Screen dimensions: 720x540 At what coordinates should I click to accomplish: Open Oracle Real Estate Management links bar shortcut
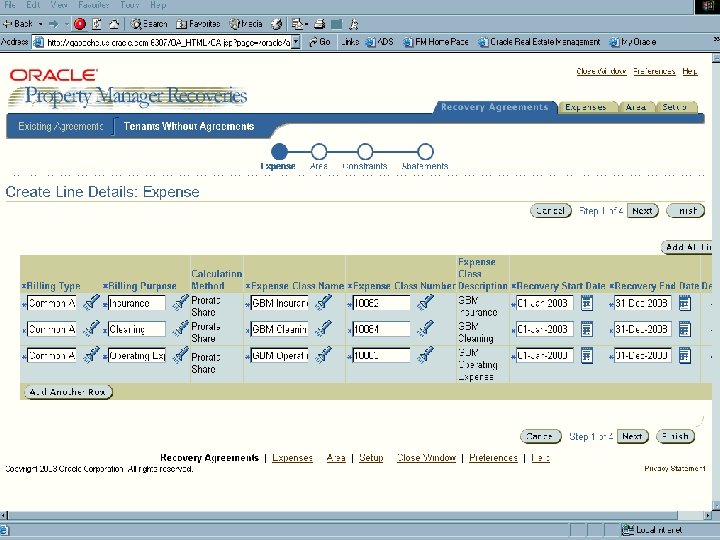tap(539, 42)
